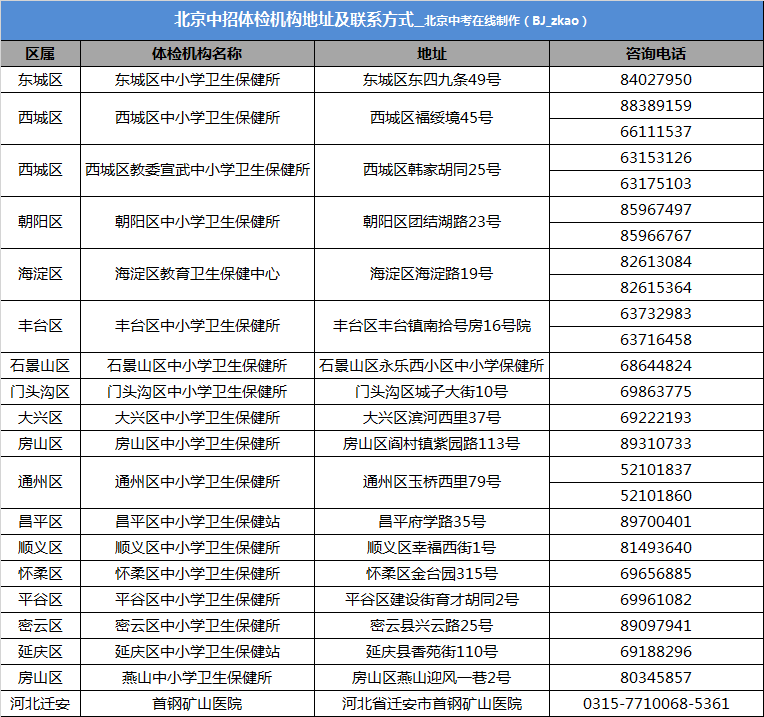
Task: Select phone number 63175103
Action: [x=656, y=184]
